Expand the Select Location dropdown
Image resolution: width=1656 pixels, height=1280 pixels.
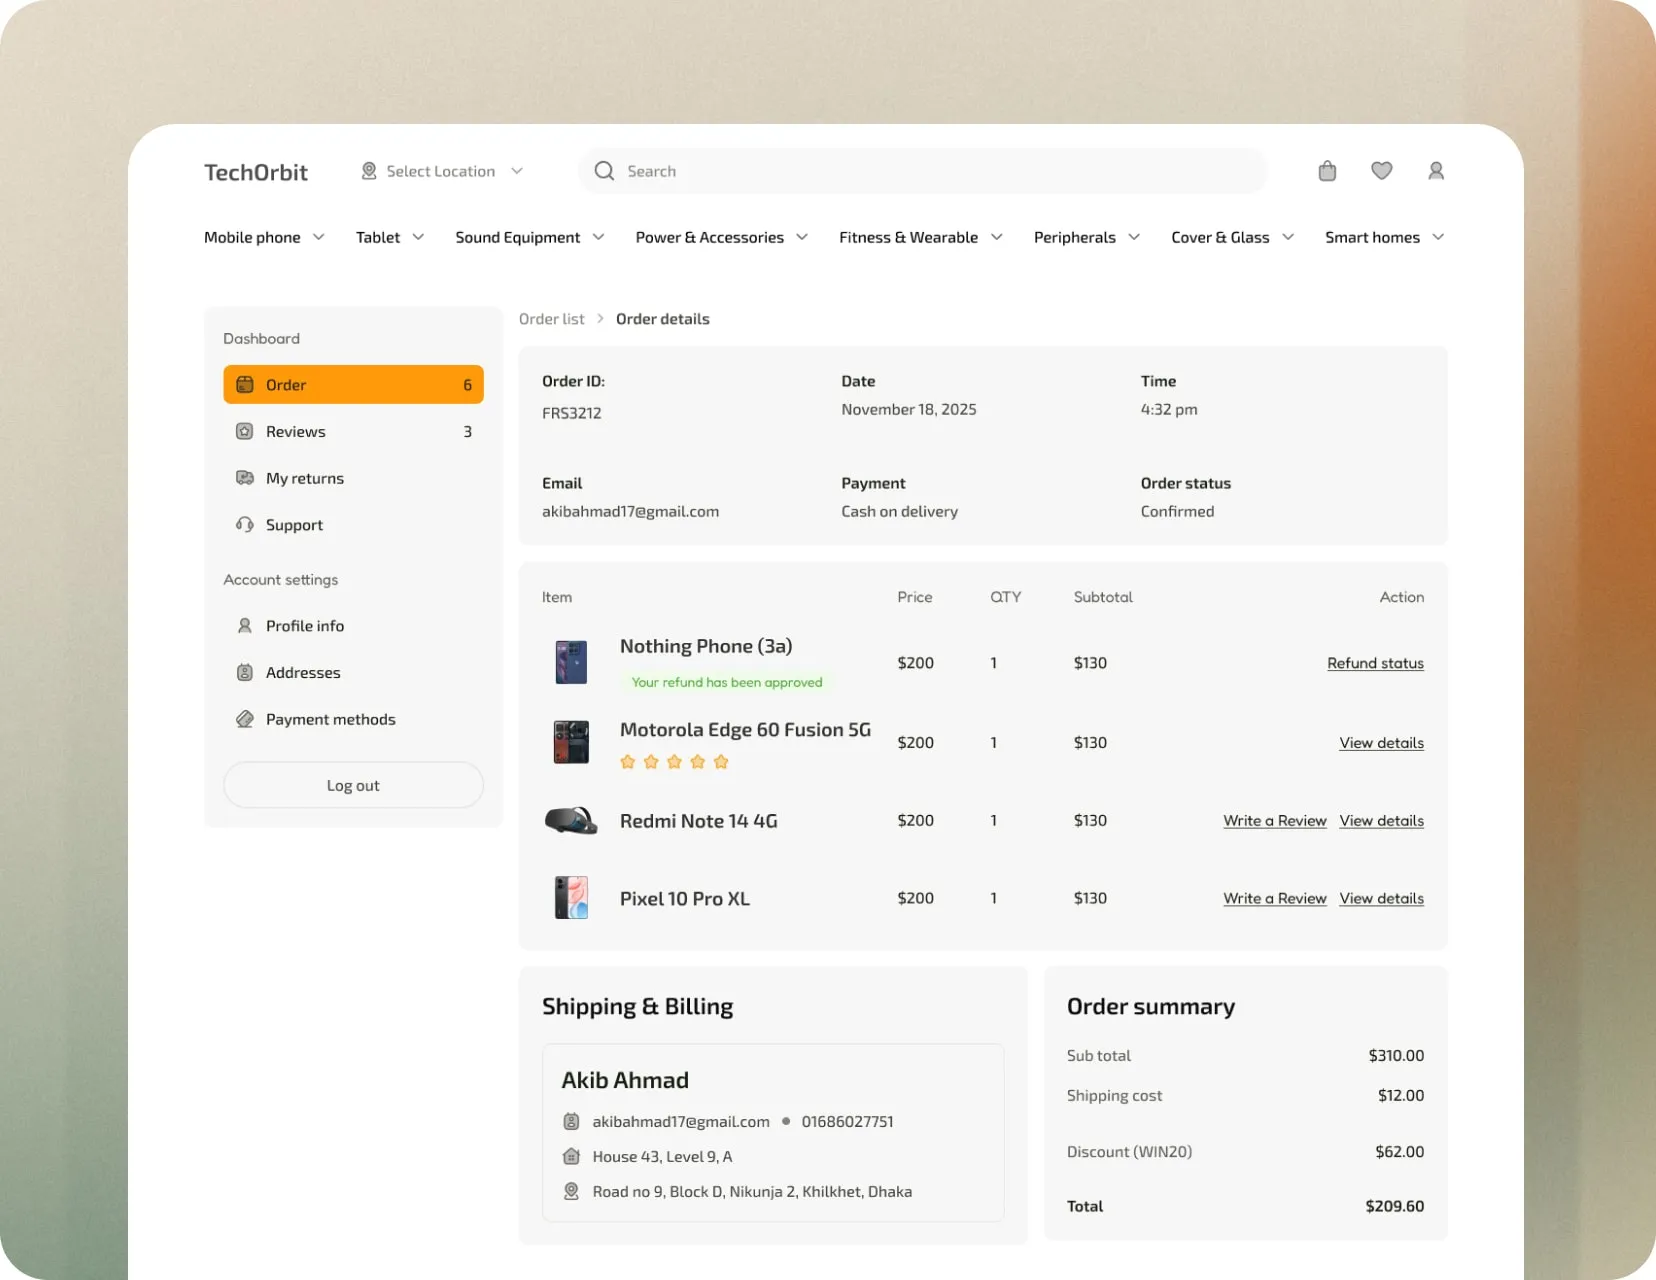coord(516,171)
